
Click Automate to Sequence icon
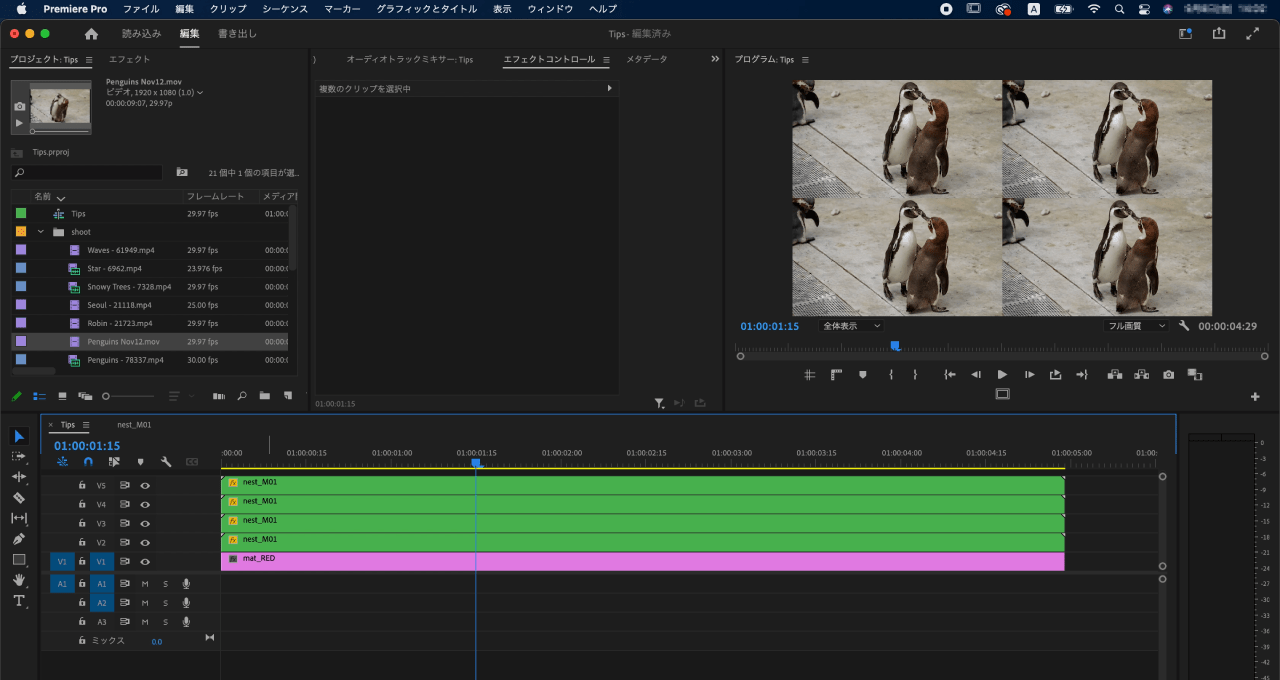point(219,396)
